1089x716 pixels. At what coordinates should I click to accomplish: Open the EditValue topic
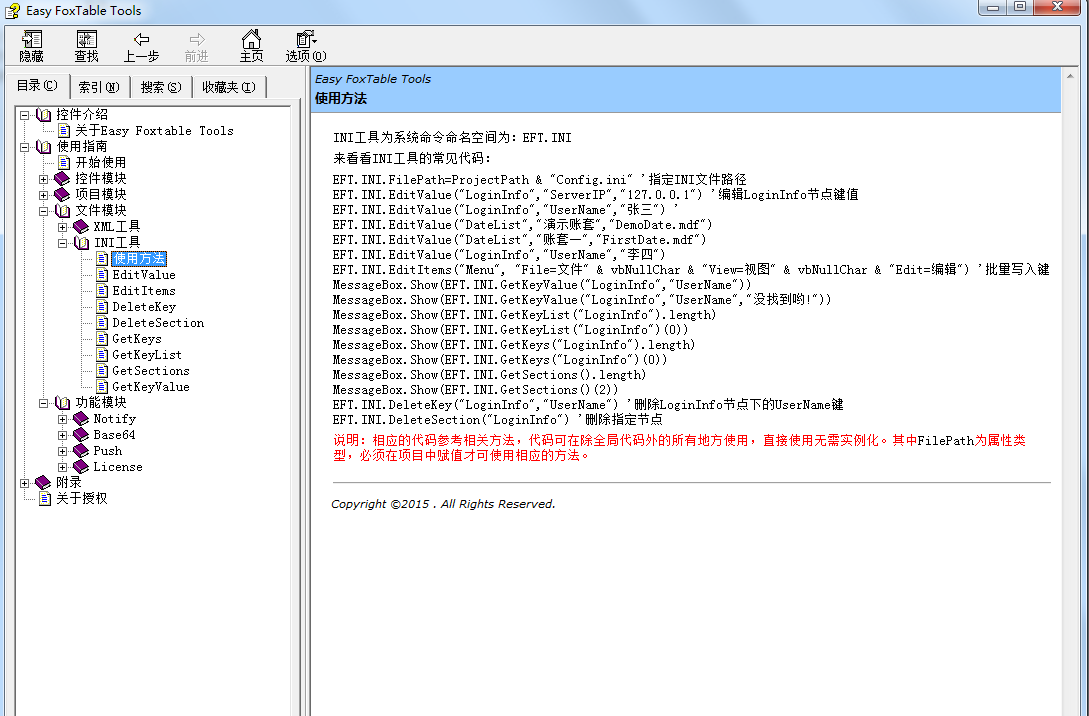[144, 274]
